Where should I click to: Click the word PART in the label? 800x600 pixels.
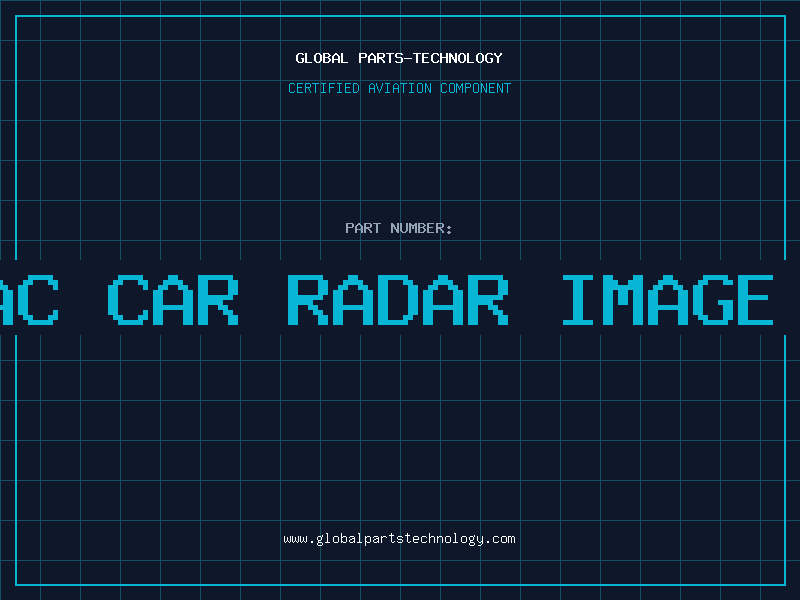tap(363, 228)
